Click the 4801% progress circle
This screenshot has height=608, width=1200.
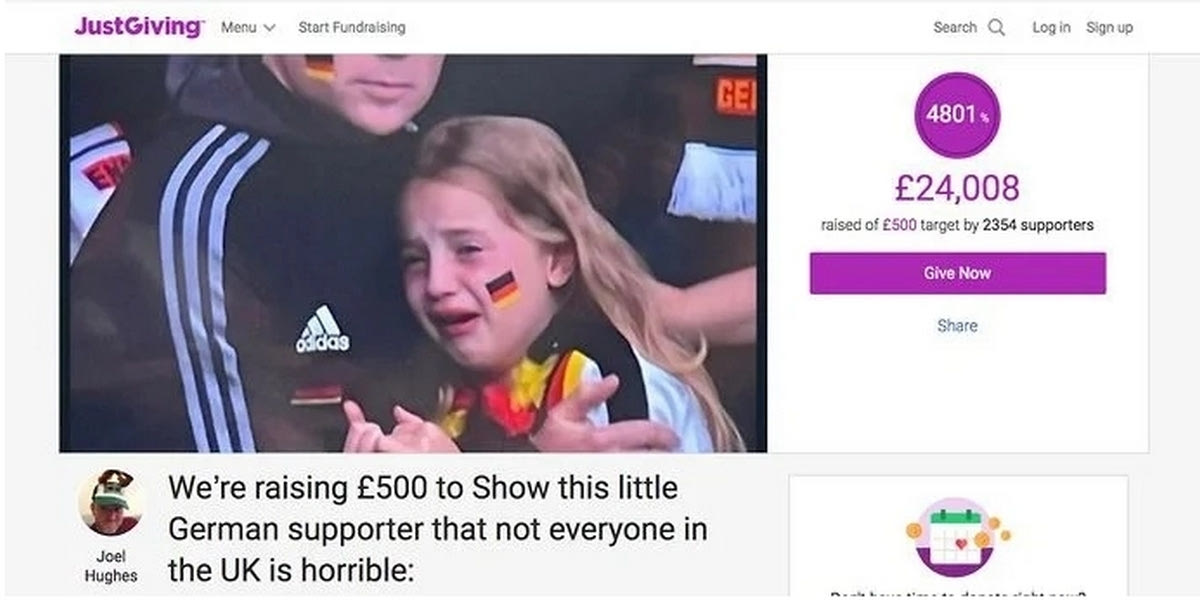click(957, 115)
